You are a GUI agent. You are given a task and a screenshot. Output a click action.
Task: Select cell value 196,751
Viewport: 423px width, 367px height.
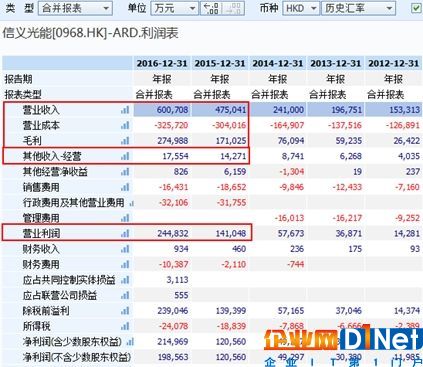pos(346,110)
